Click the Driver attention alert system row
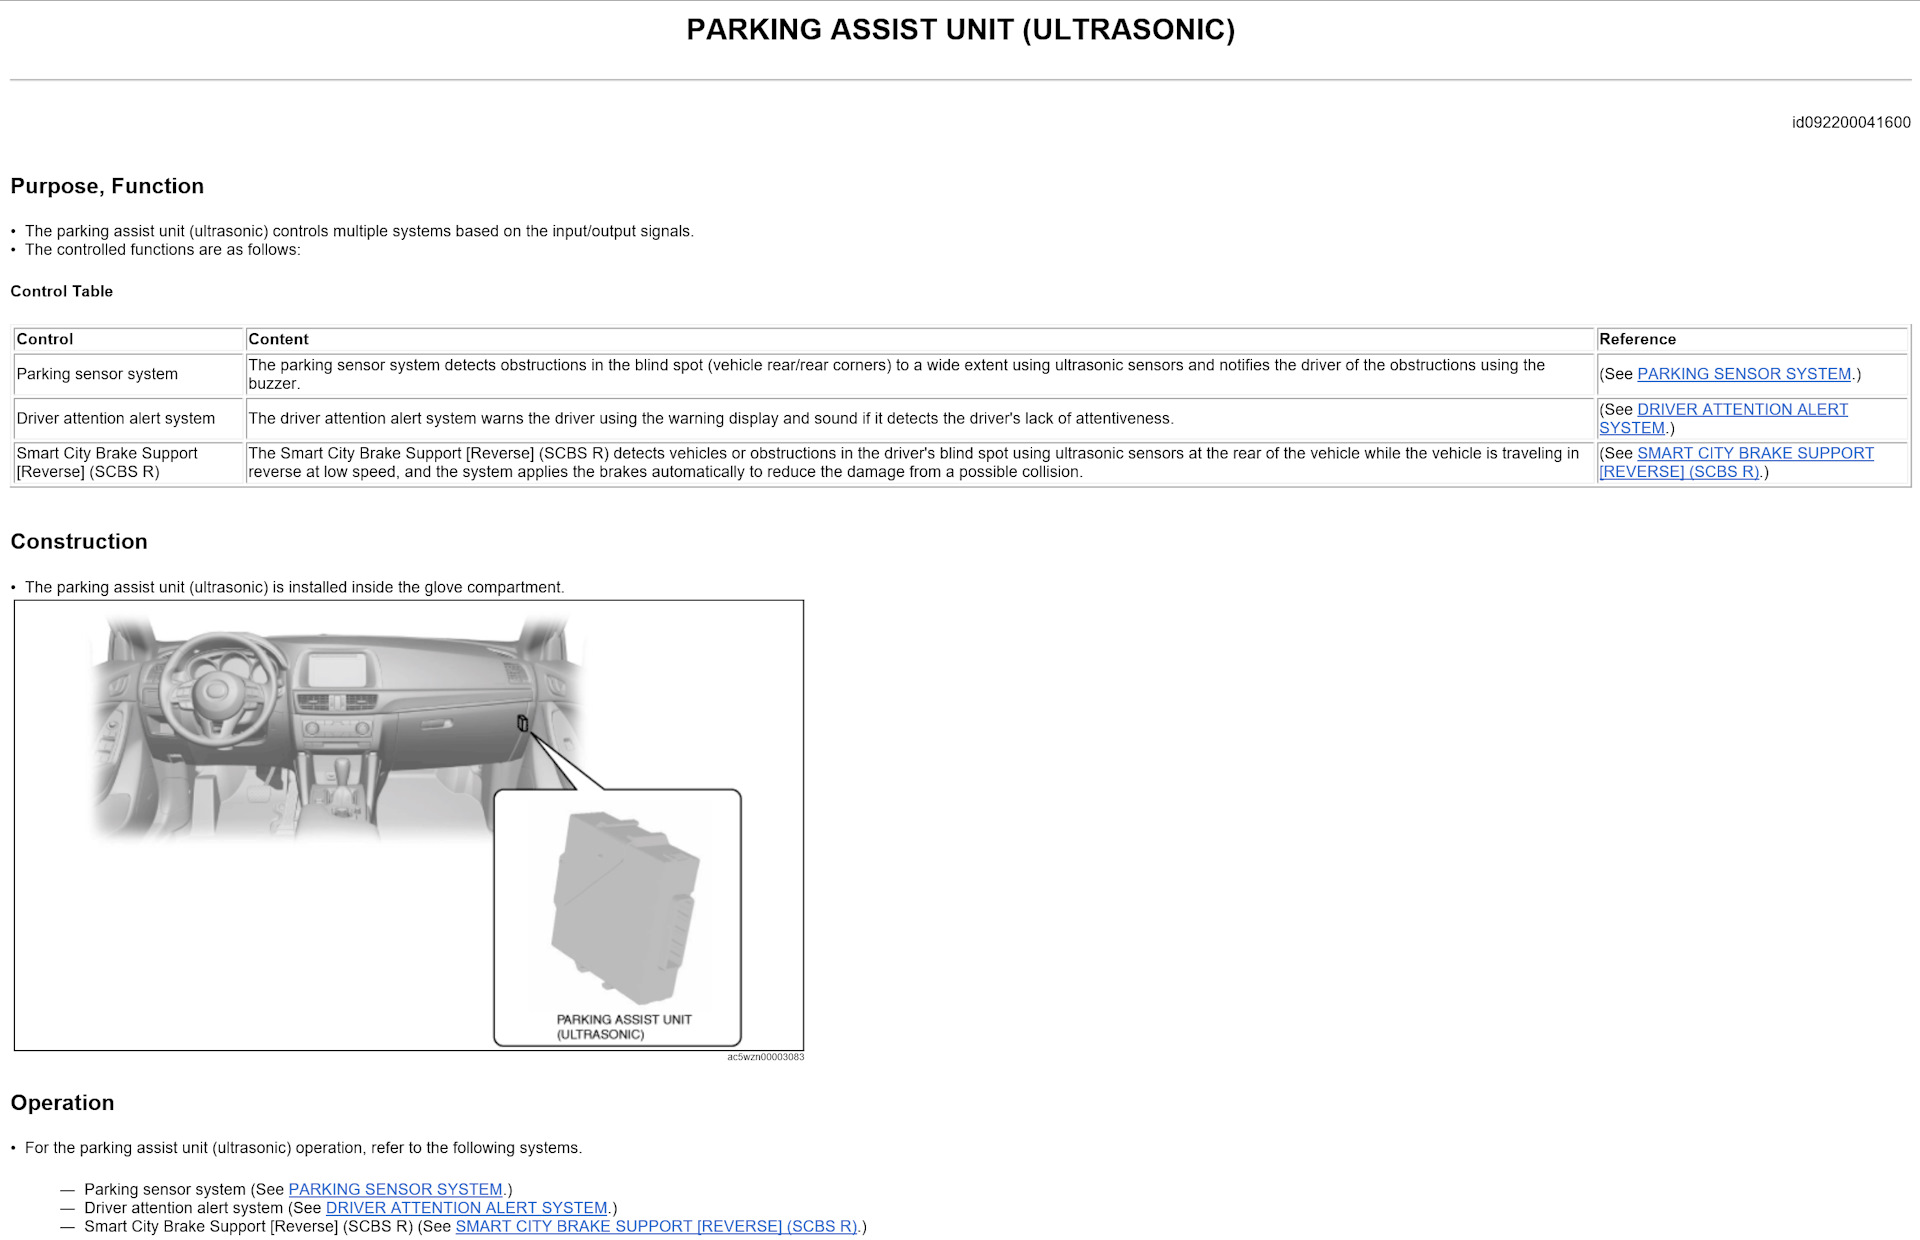This screenshot has width=1920, height=1240. (960, 417)
